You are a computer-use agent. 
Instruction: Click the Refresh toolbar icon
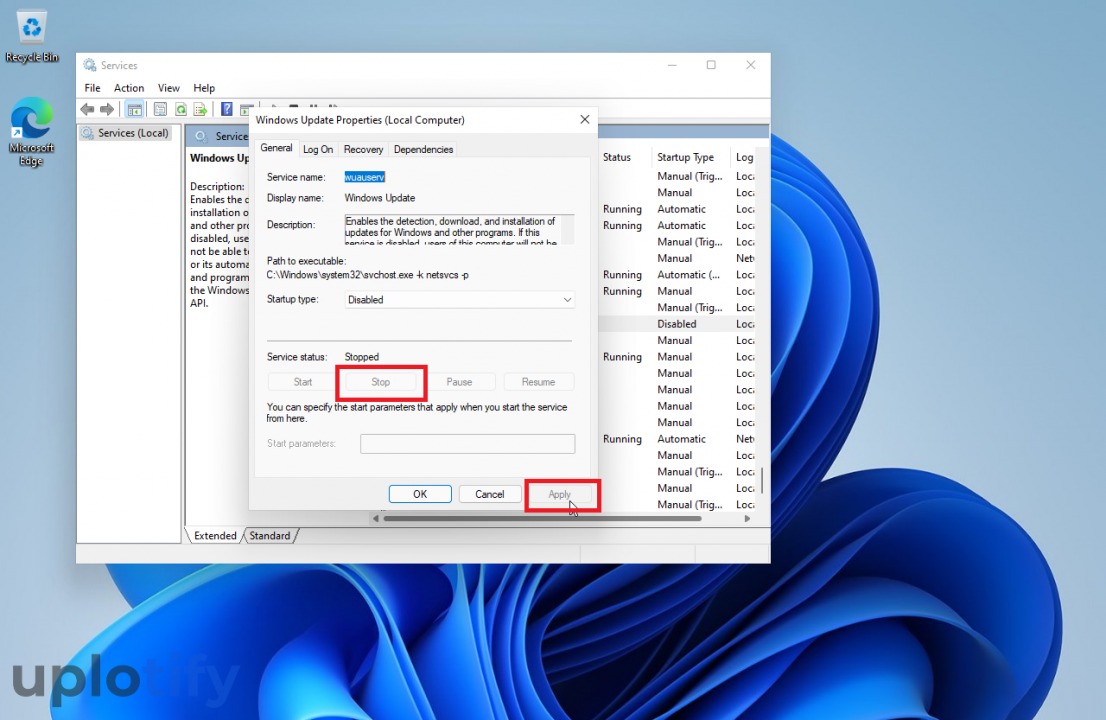[x=181, y=109]
